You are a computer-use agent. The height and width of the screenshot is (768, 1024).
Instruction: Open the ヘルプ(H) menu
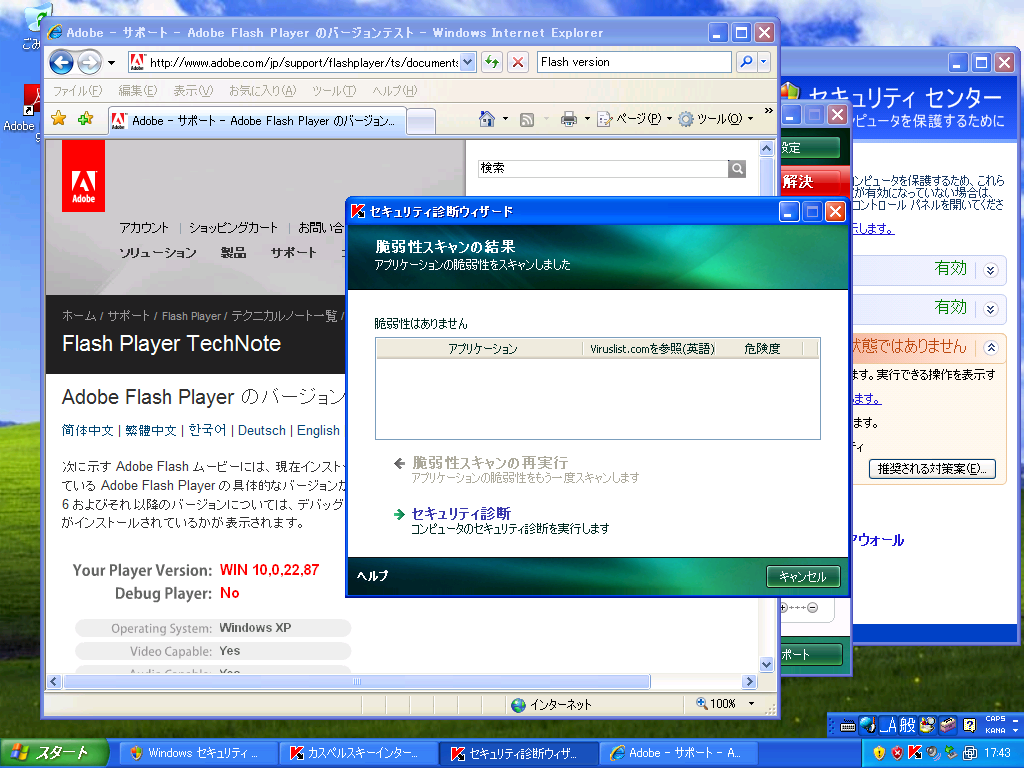[x=394, y=91]
